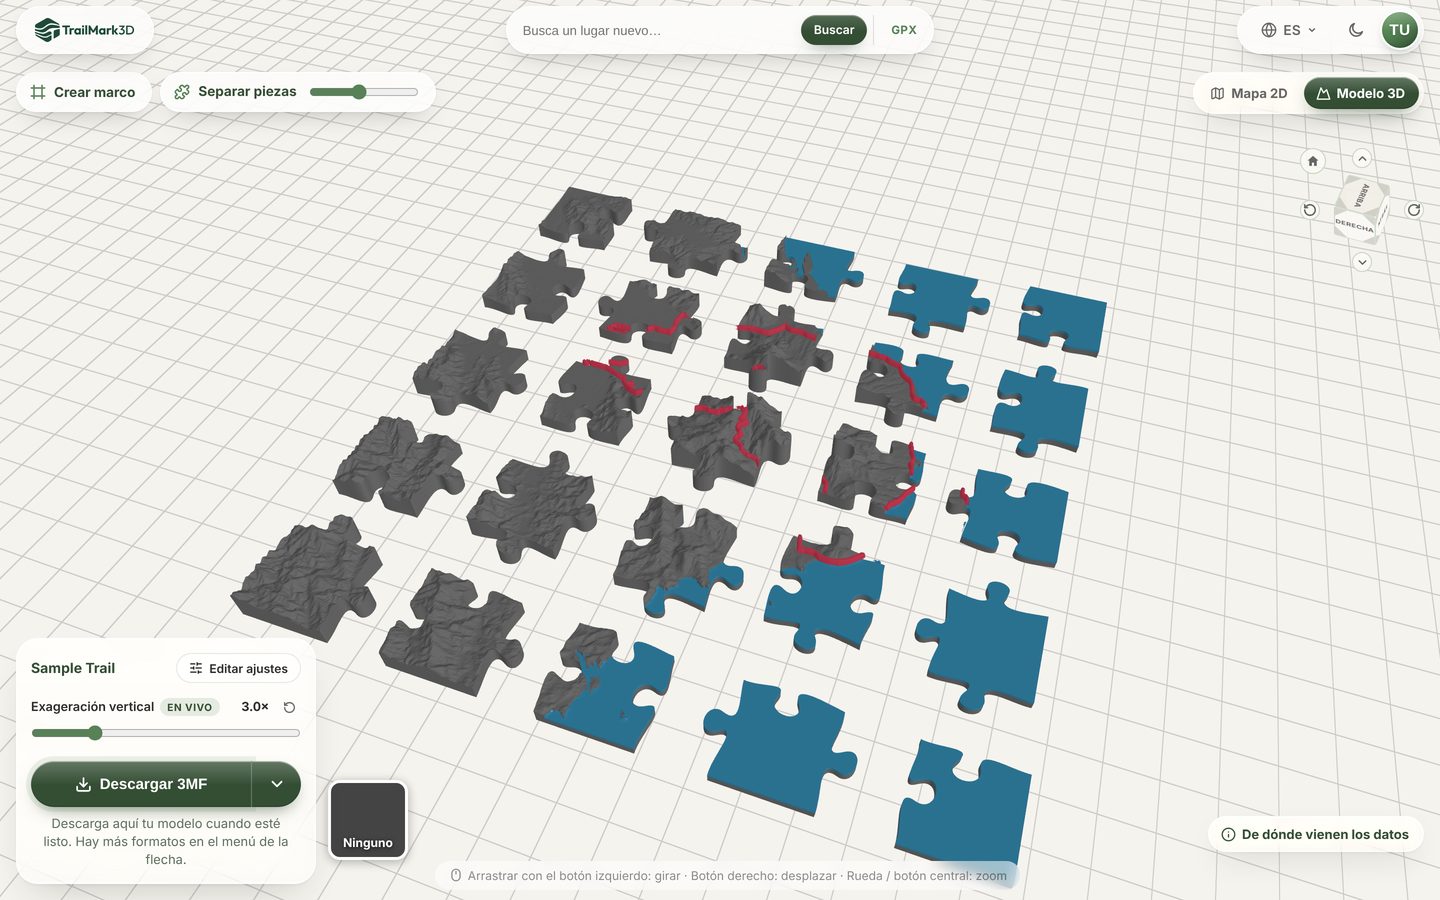Click the Descargar 3MF button
This screenshot has width=1440, height=900.
141,784
